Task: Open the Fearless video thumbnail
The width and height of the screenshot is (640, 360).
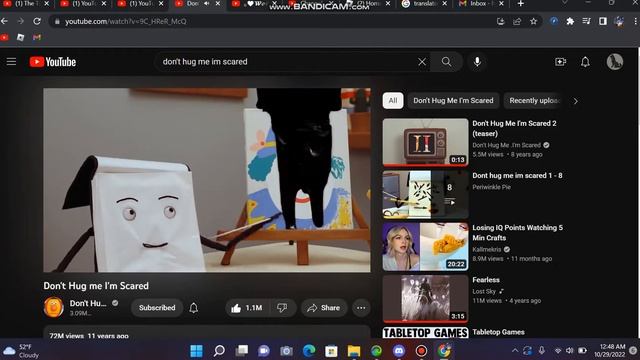Action: [425, 299]
